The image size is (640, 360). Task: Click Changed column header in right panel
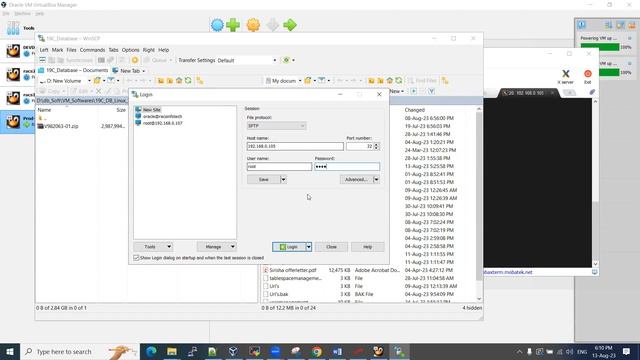point(415,110)
